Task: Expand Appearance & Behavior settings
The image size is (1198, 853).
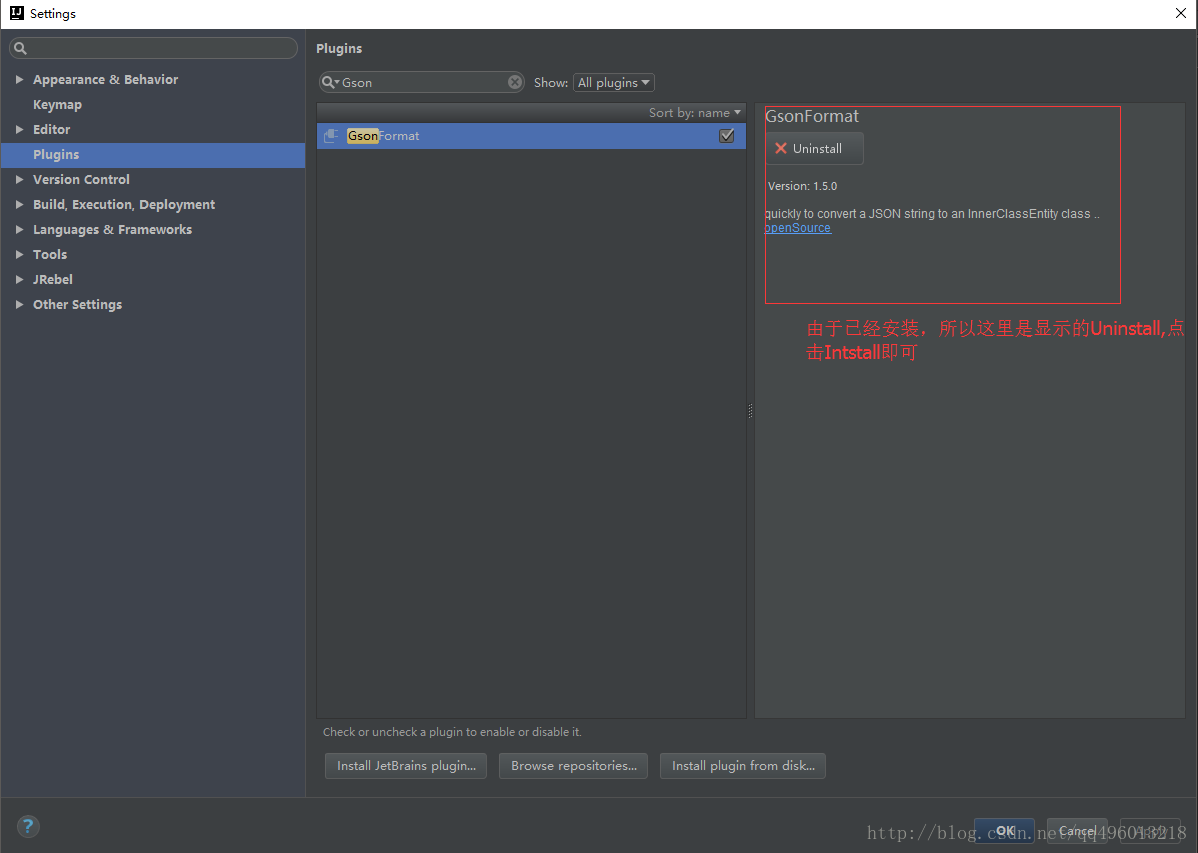Action: pyautogui.click(x=19, y=79)
